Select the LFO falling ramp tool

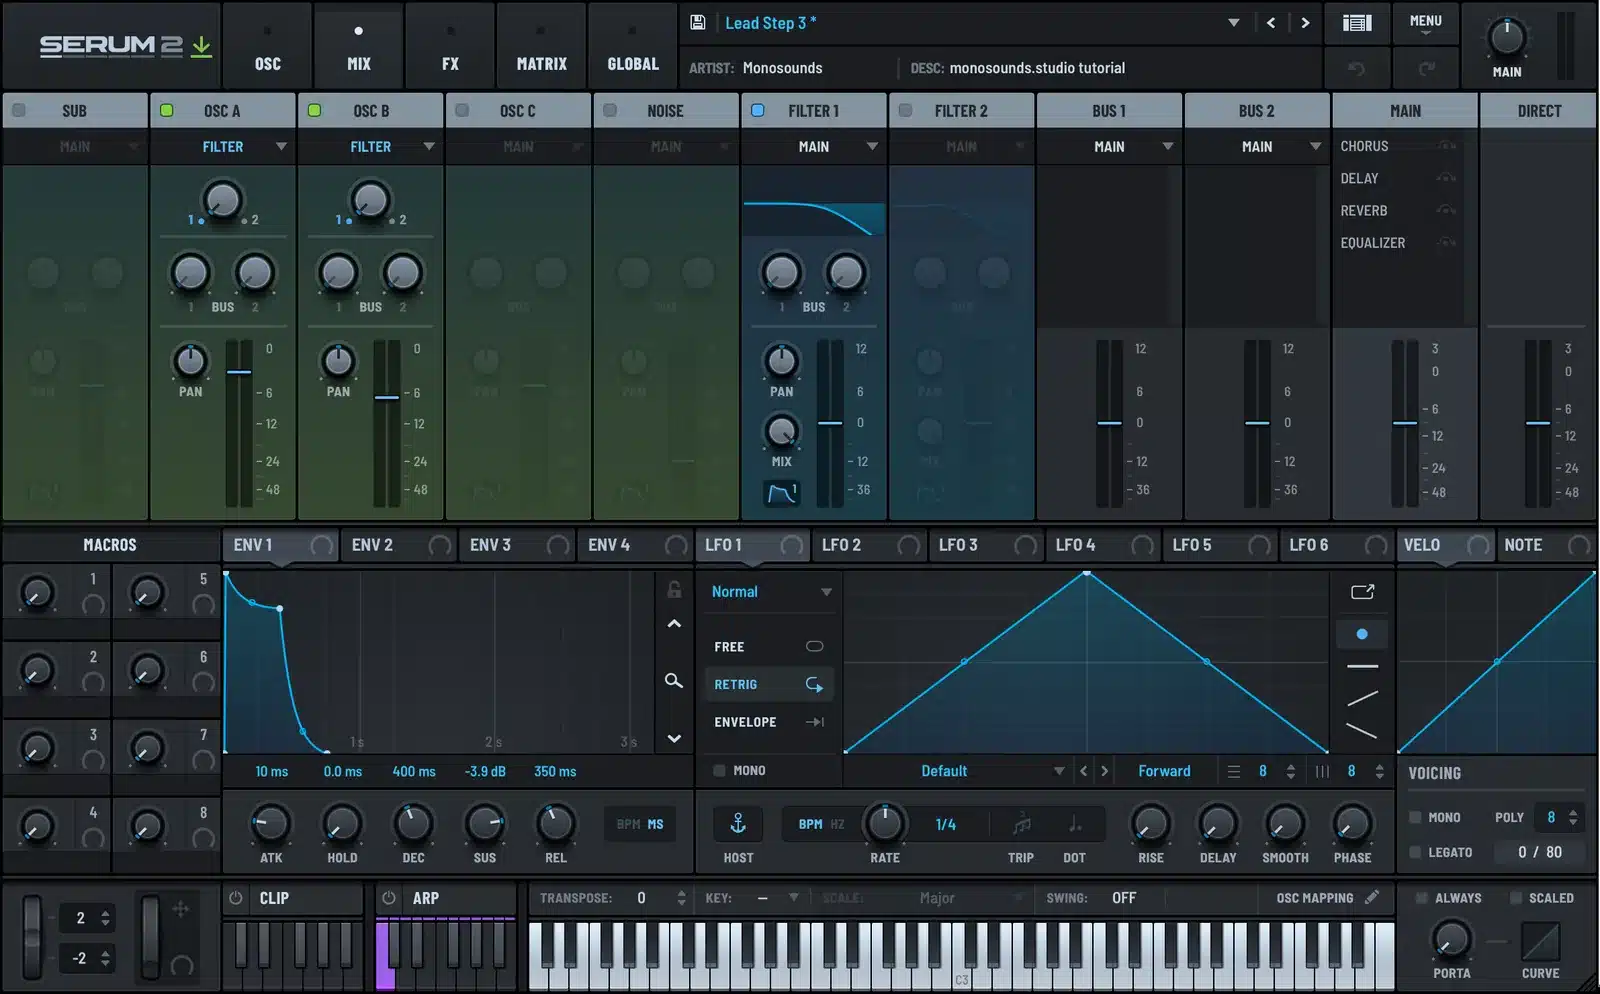pyautogui.click(x=1362, y=731)
